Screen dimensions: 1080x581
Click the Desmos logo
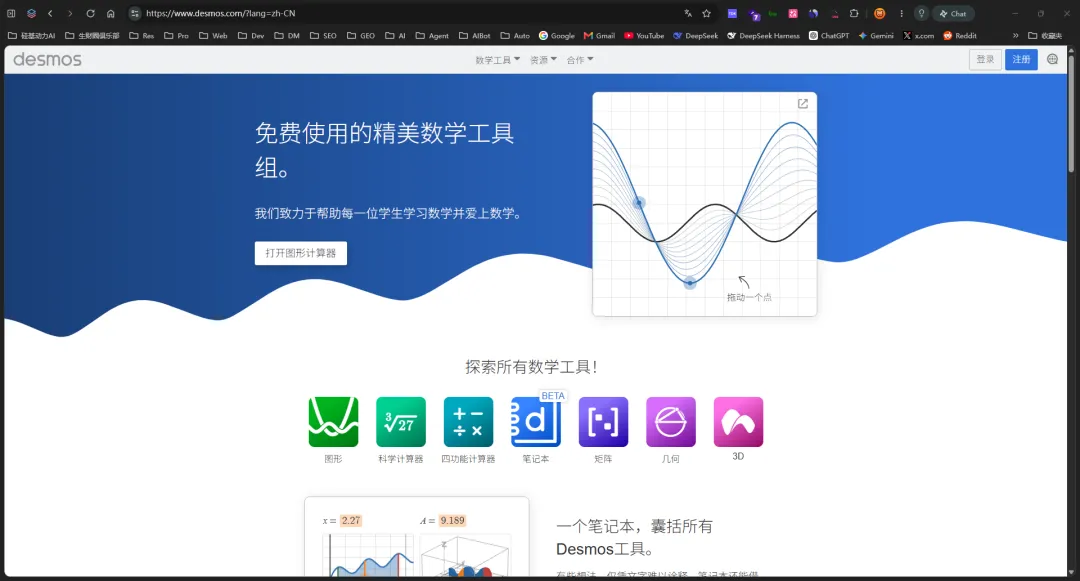click(x=48, y=60)
